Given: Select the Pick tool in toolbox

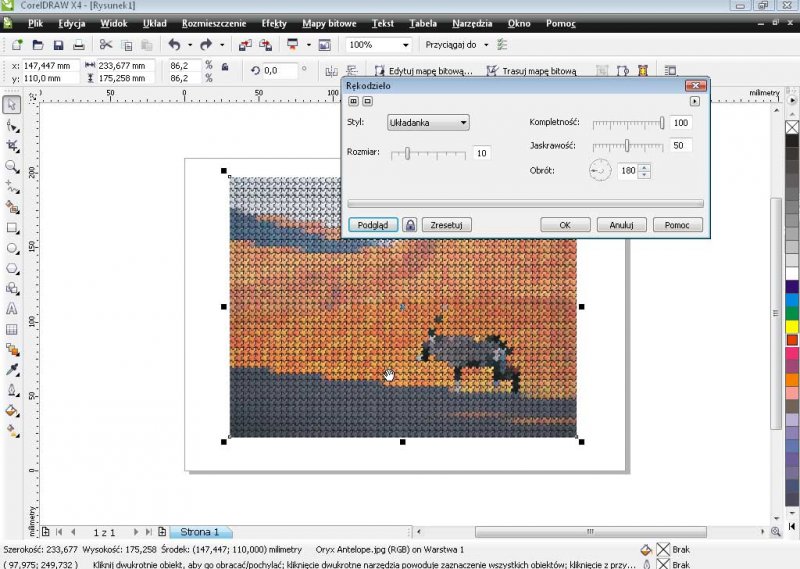Looking at the screenshot, I should pyautogui.click(x=12, y=105).
